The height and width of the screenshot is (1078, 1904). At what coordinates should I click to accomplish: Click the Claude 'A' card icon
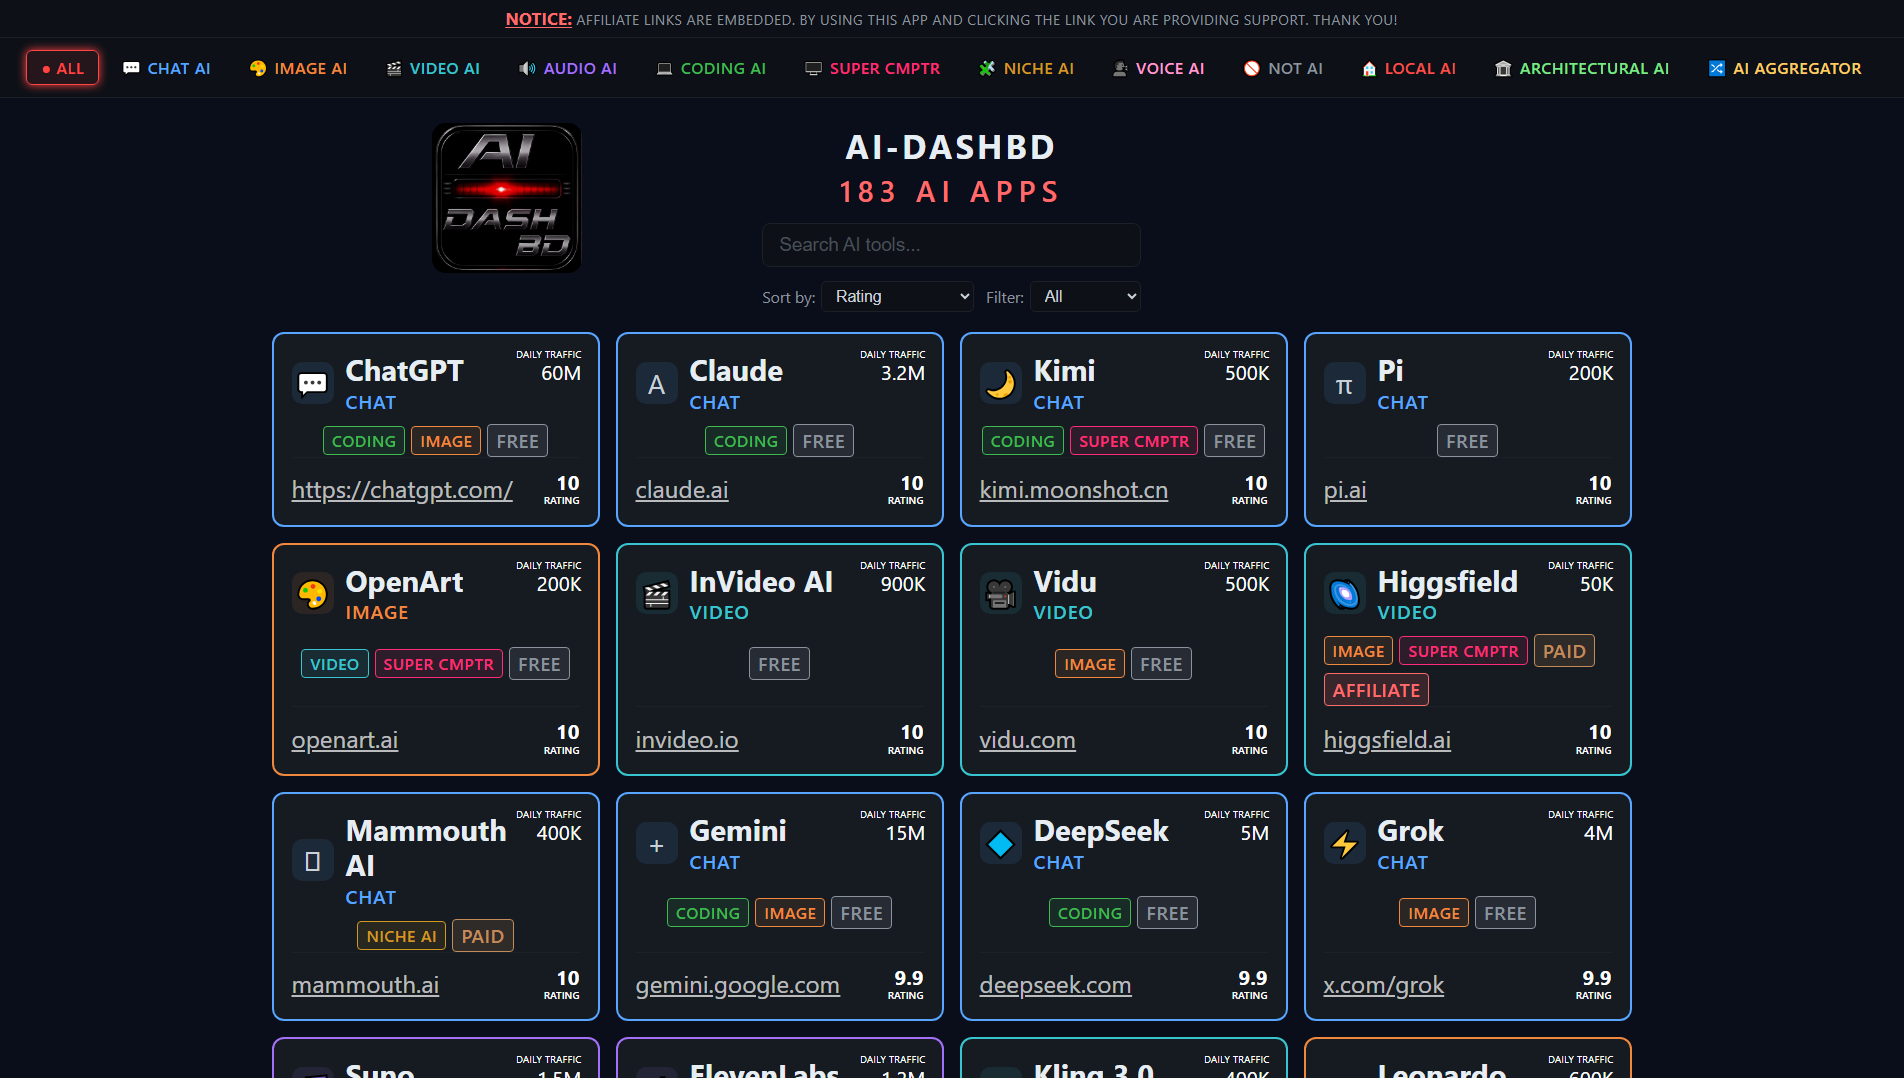click(x=657, y=384)
